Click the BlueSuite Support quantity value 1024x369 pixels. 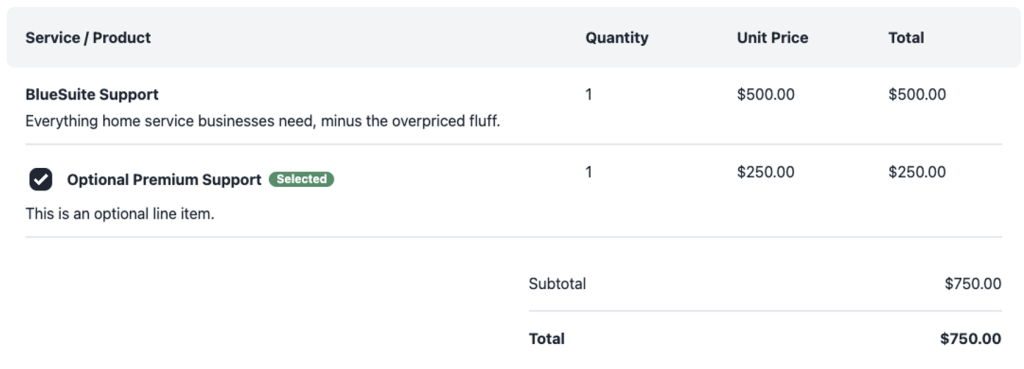[589, 94]
